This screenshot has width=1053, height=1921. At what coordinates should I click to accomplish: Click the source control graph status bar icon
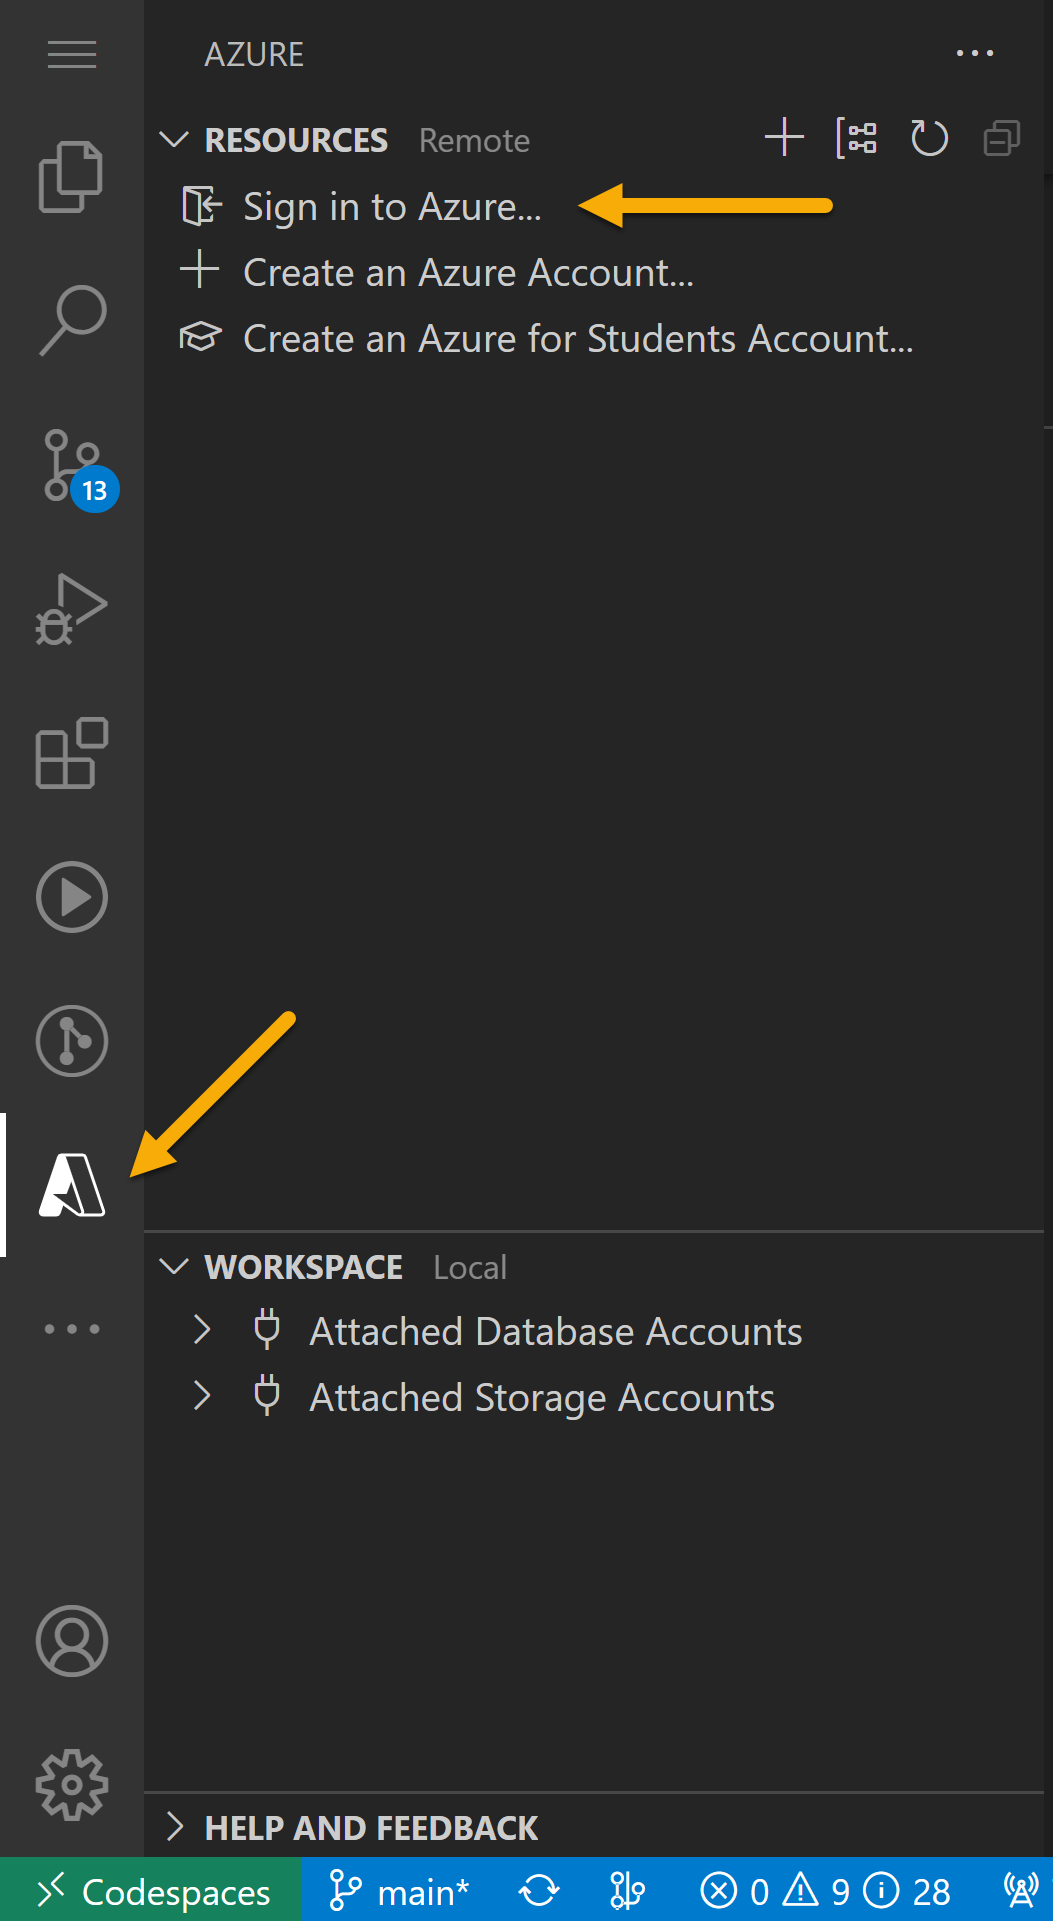627,1891
